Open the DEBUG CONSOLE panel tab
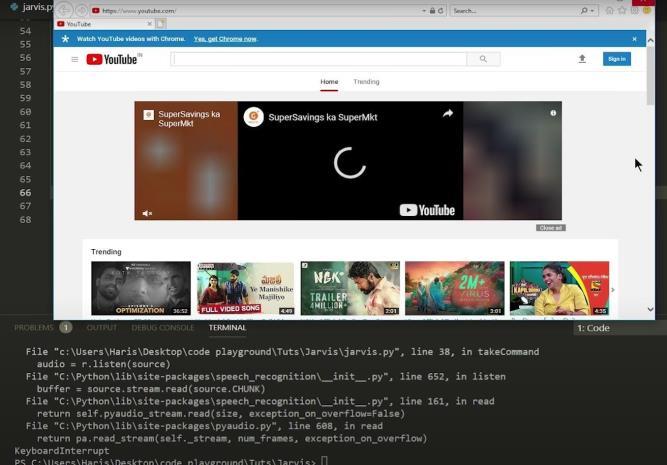Viewport: 667px width, 465px height. [x=162, y=328]
